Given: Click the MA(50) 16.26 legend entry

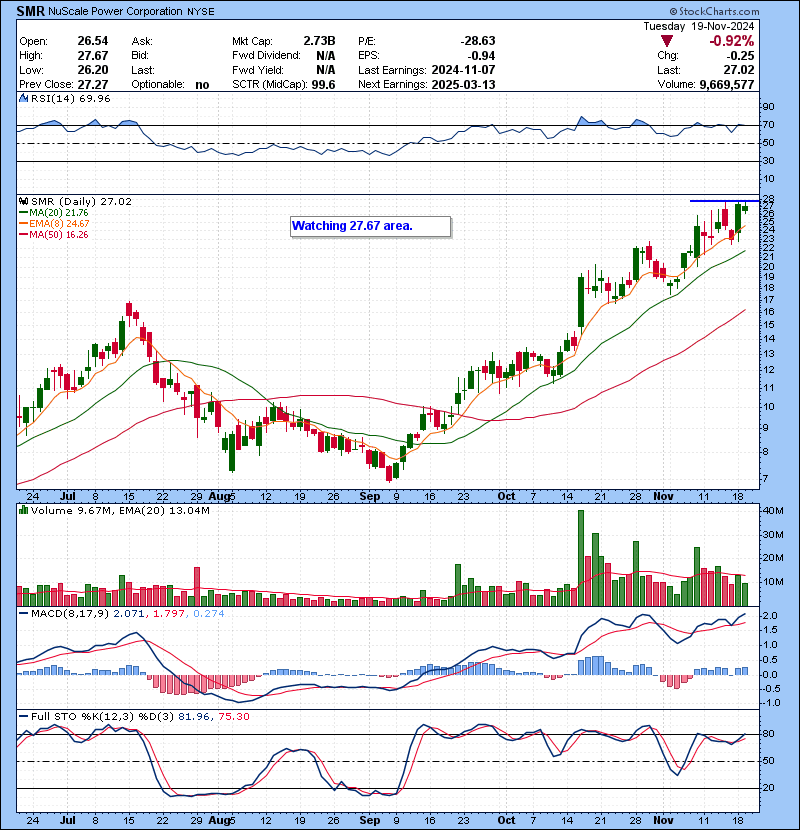Looking at the screenshot, I should point(54,235).
